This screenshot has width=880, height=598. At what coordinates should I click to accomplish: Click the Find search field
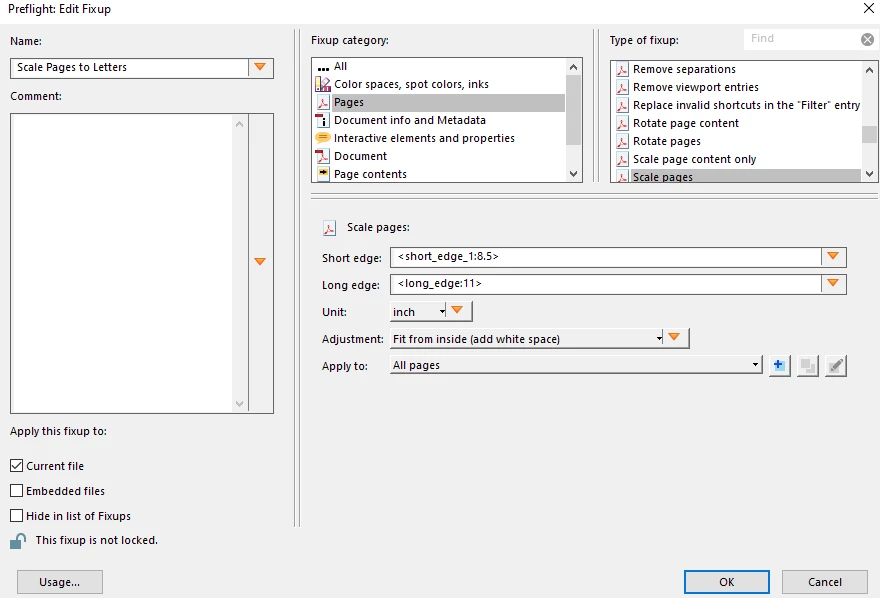pyautogui.click(x=803, y=39)
